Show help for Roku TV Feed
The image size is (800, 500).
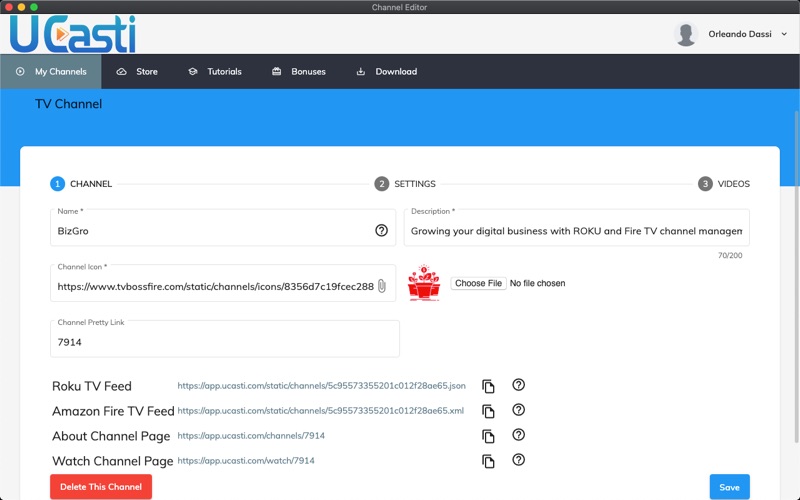pyautogui.click(x=518, y=385)
